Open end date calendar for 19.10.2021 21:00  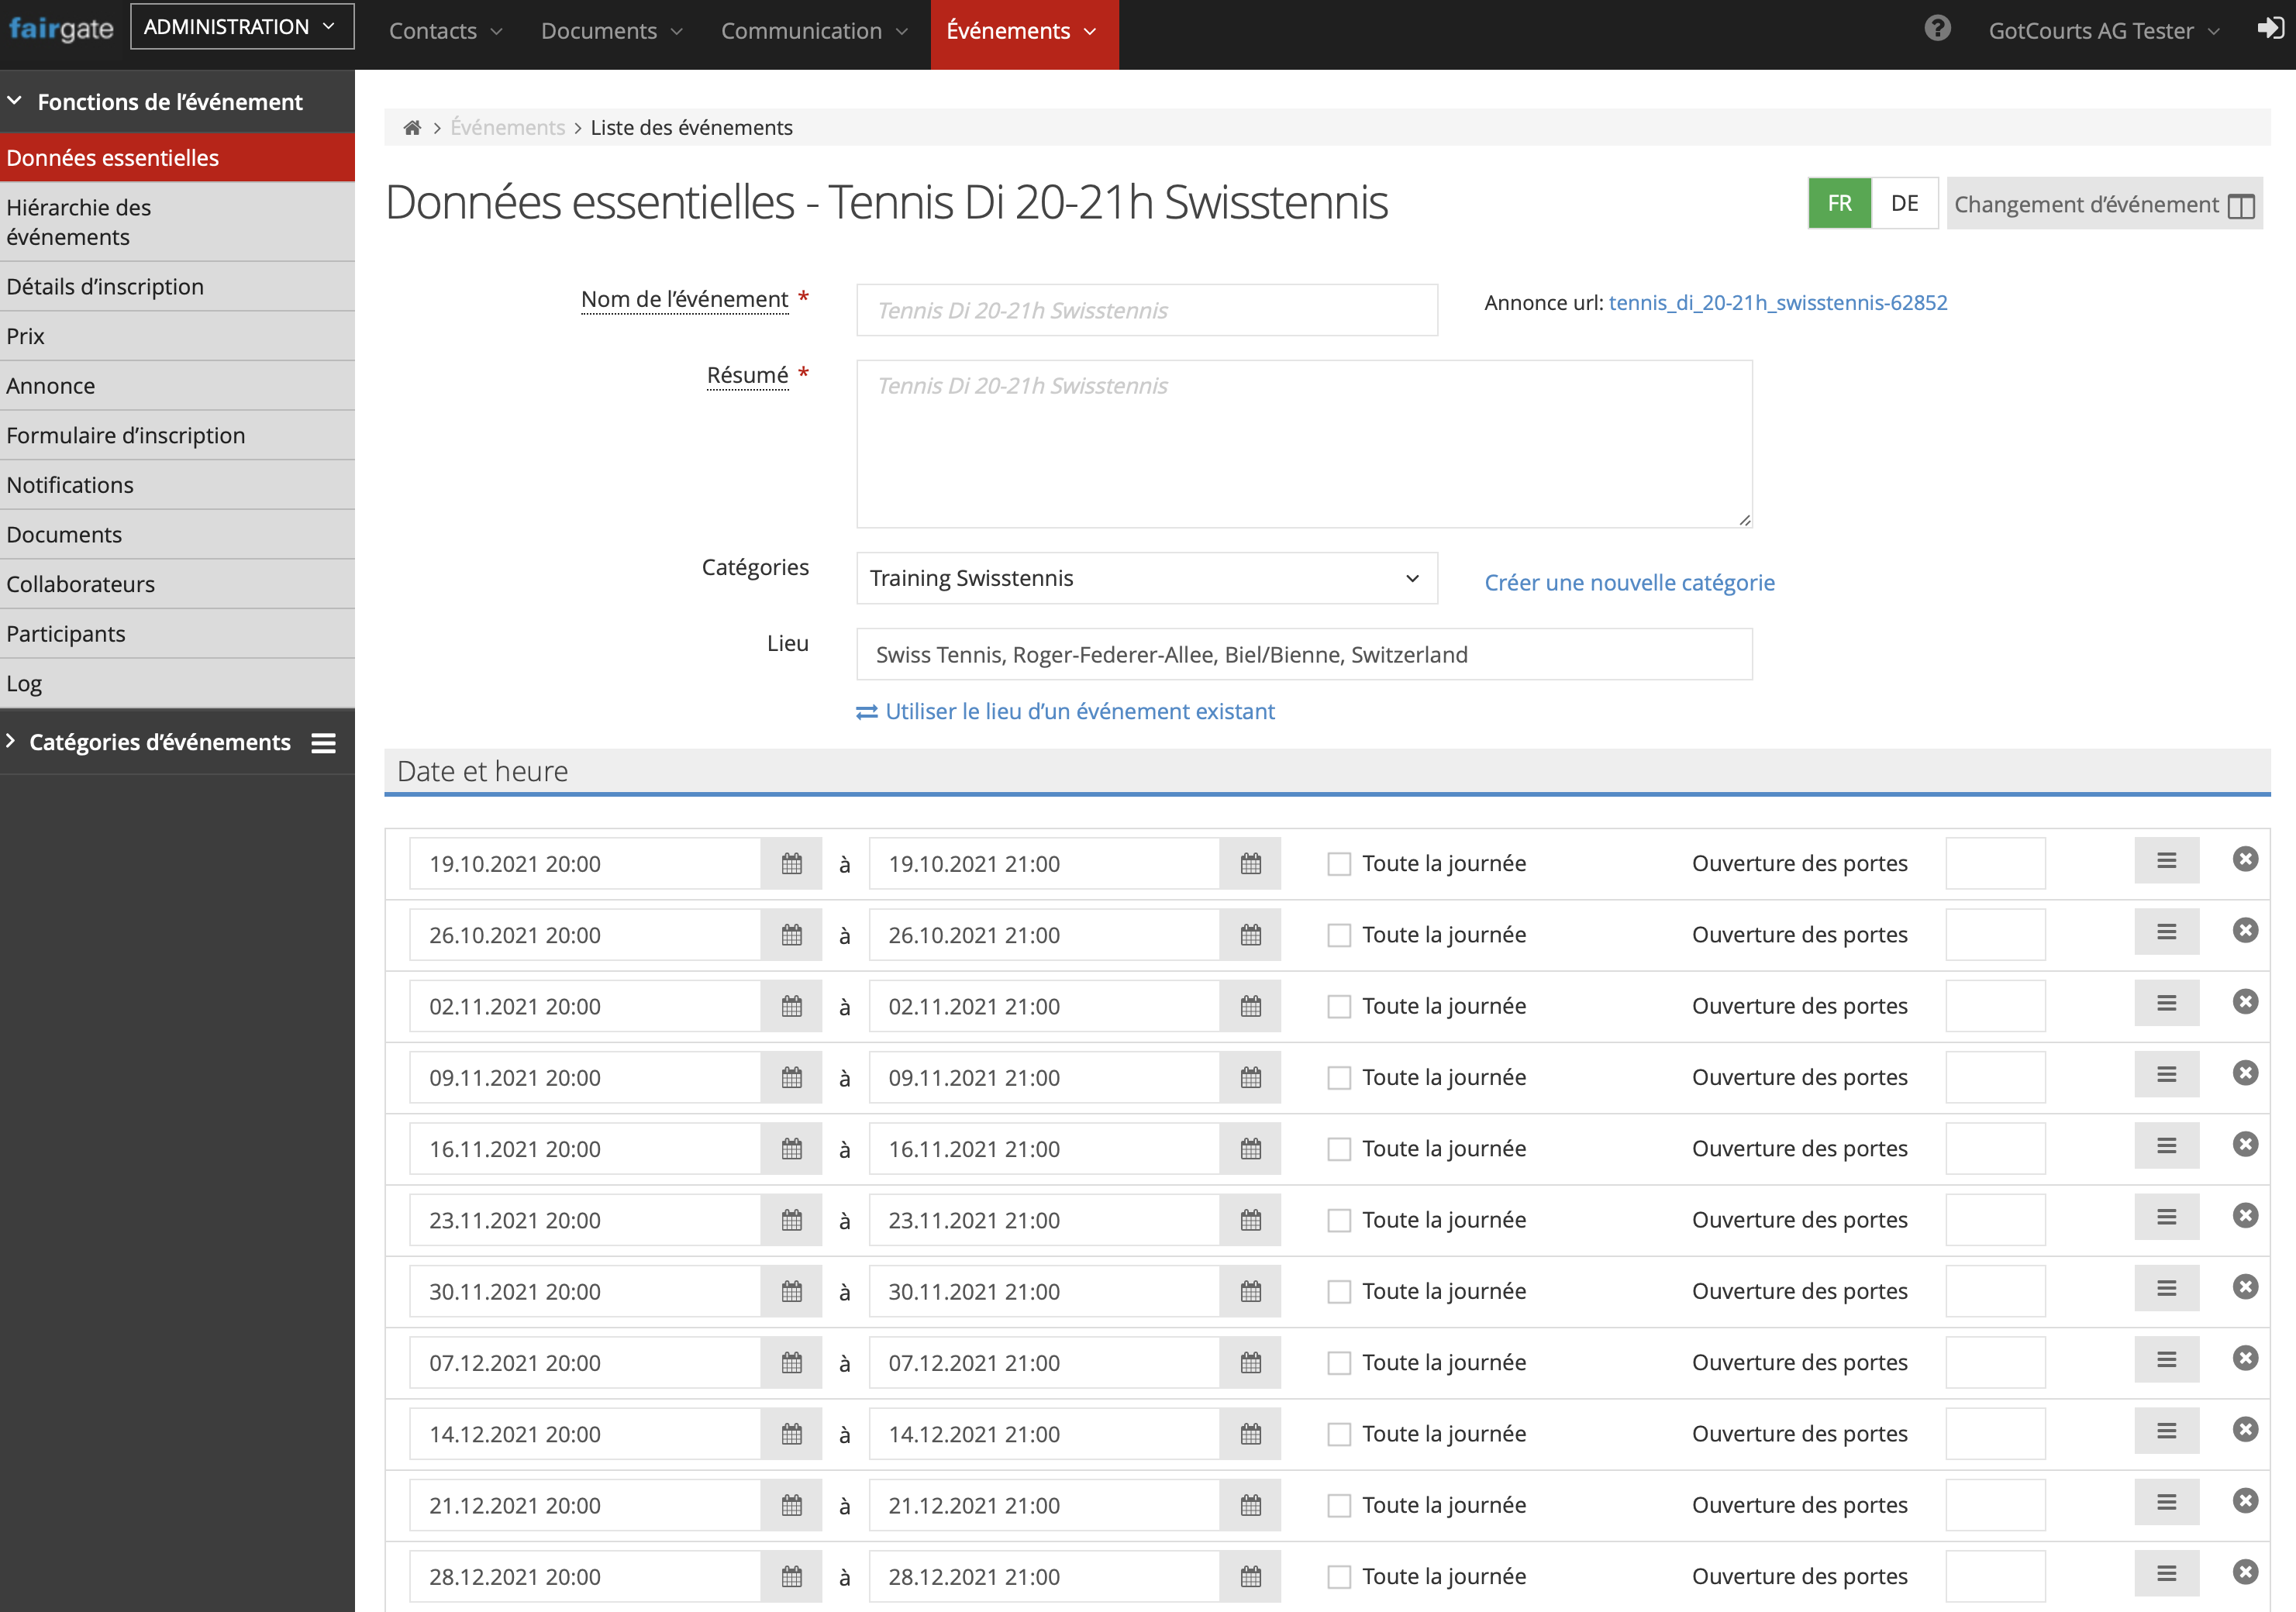(x=1250, y=863)
